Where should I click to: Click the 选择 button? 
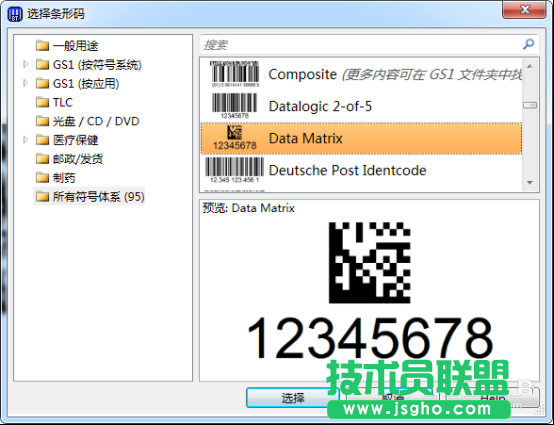point(293,398)
